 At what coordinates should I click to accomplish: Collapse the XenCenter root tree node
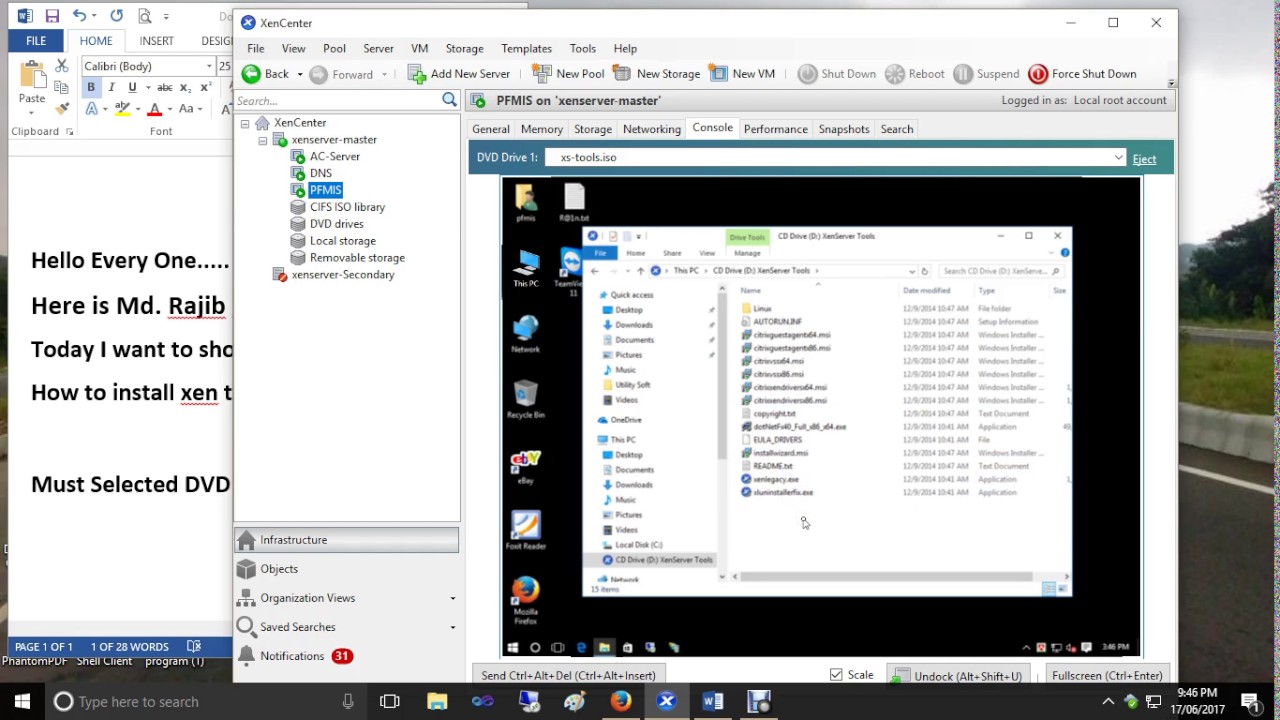(x=245, y=123)
